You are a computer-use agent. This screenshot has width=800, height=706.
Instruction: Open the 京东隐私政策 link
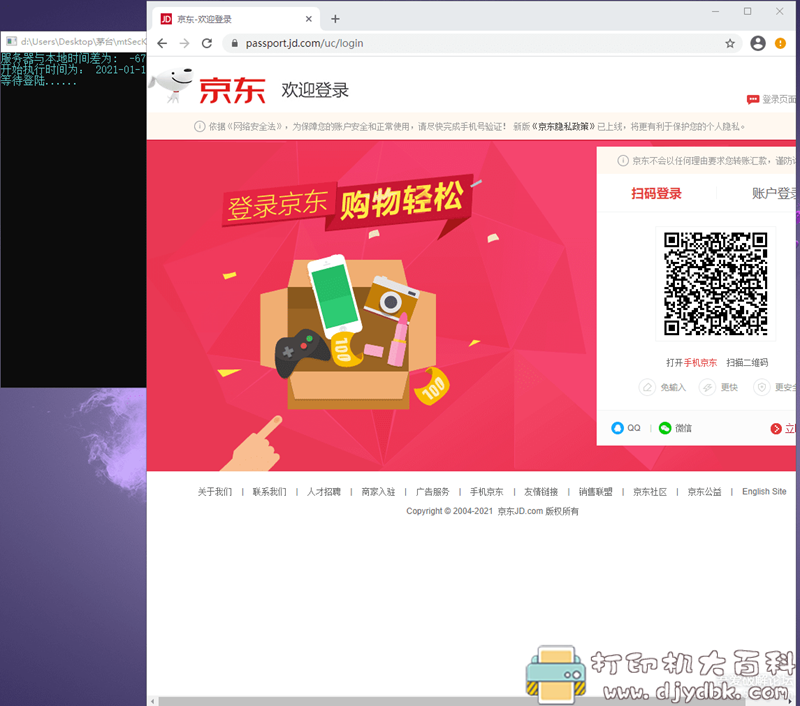coord(563,126)
